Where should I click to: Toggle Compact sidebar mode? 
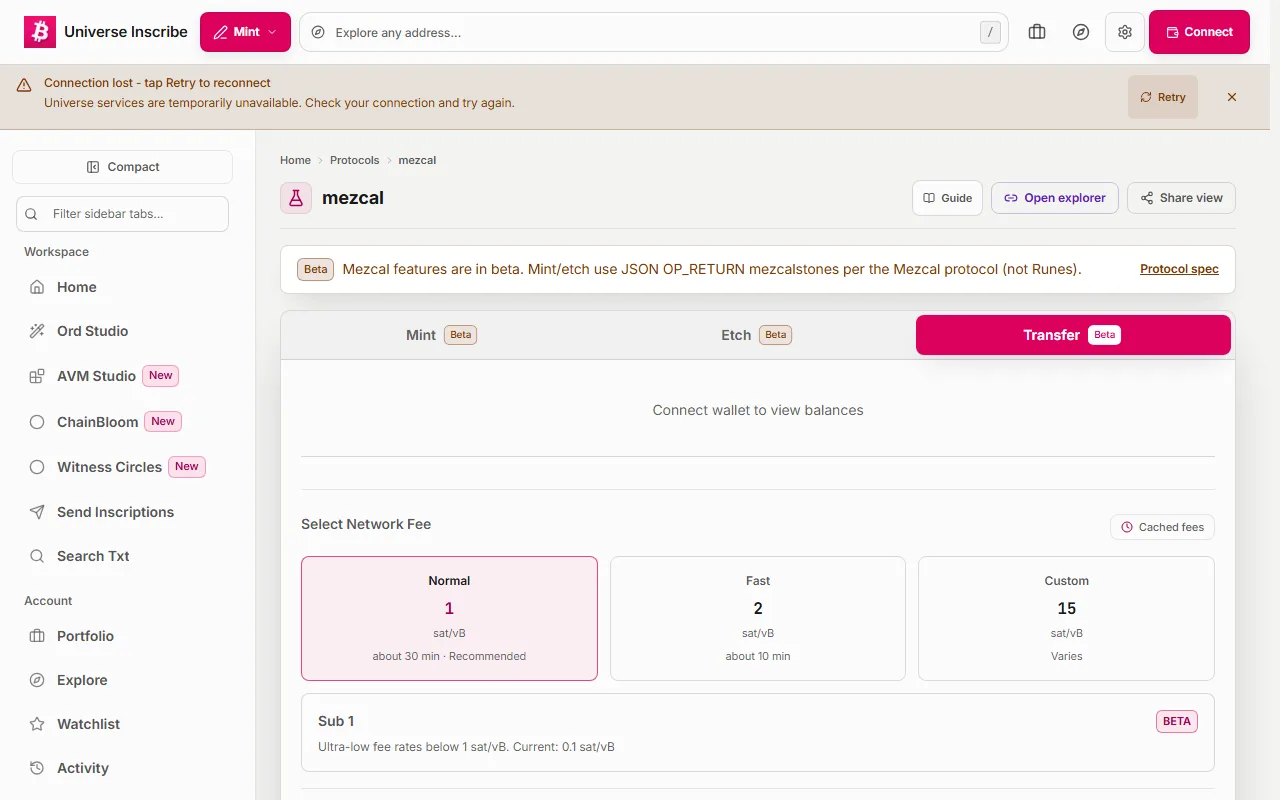tap(122, 167)
